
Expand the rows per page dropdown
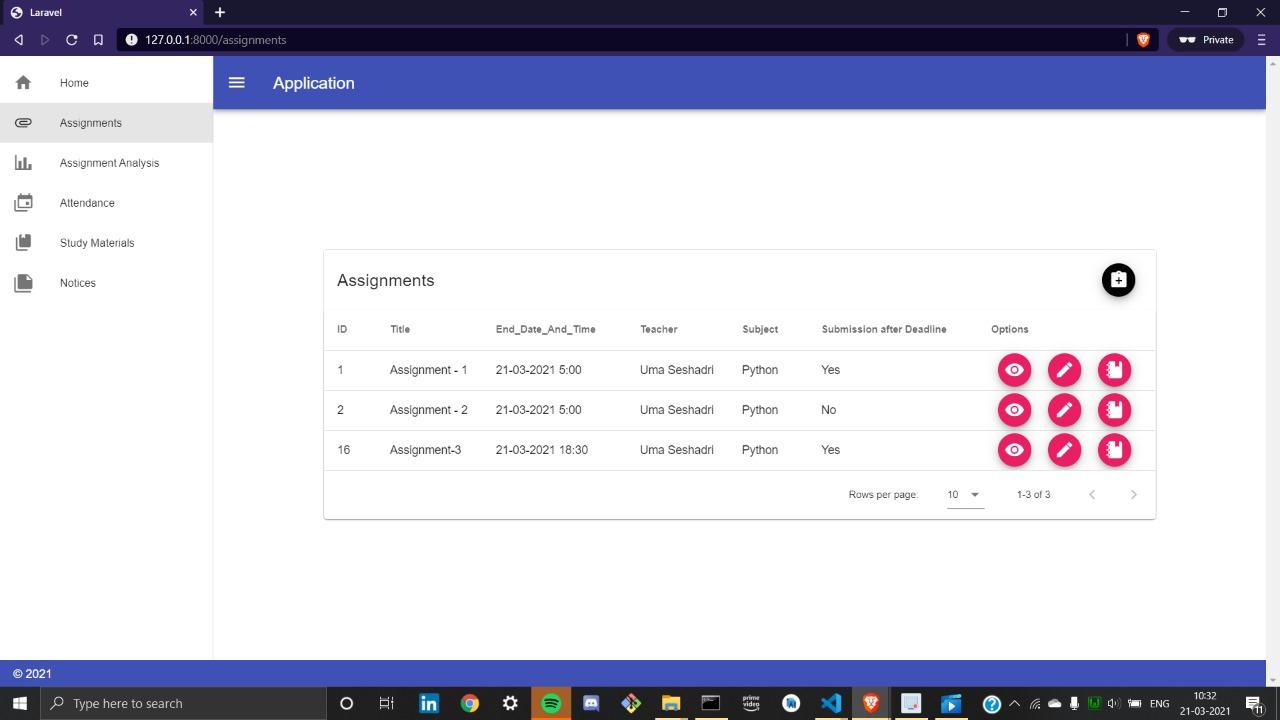(x=965, y=494)
